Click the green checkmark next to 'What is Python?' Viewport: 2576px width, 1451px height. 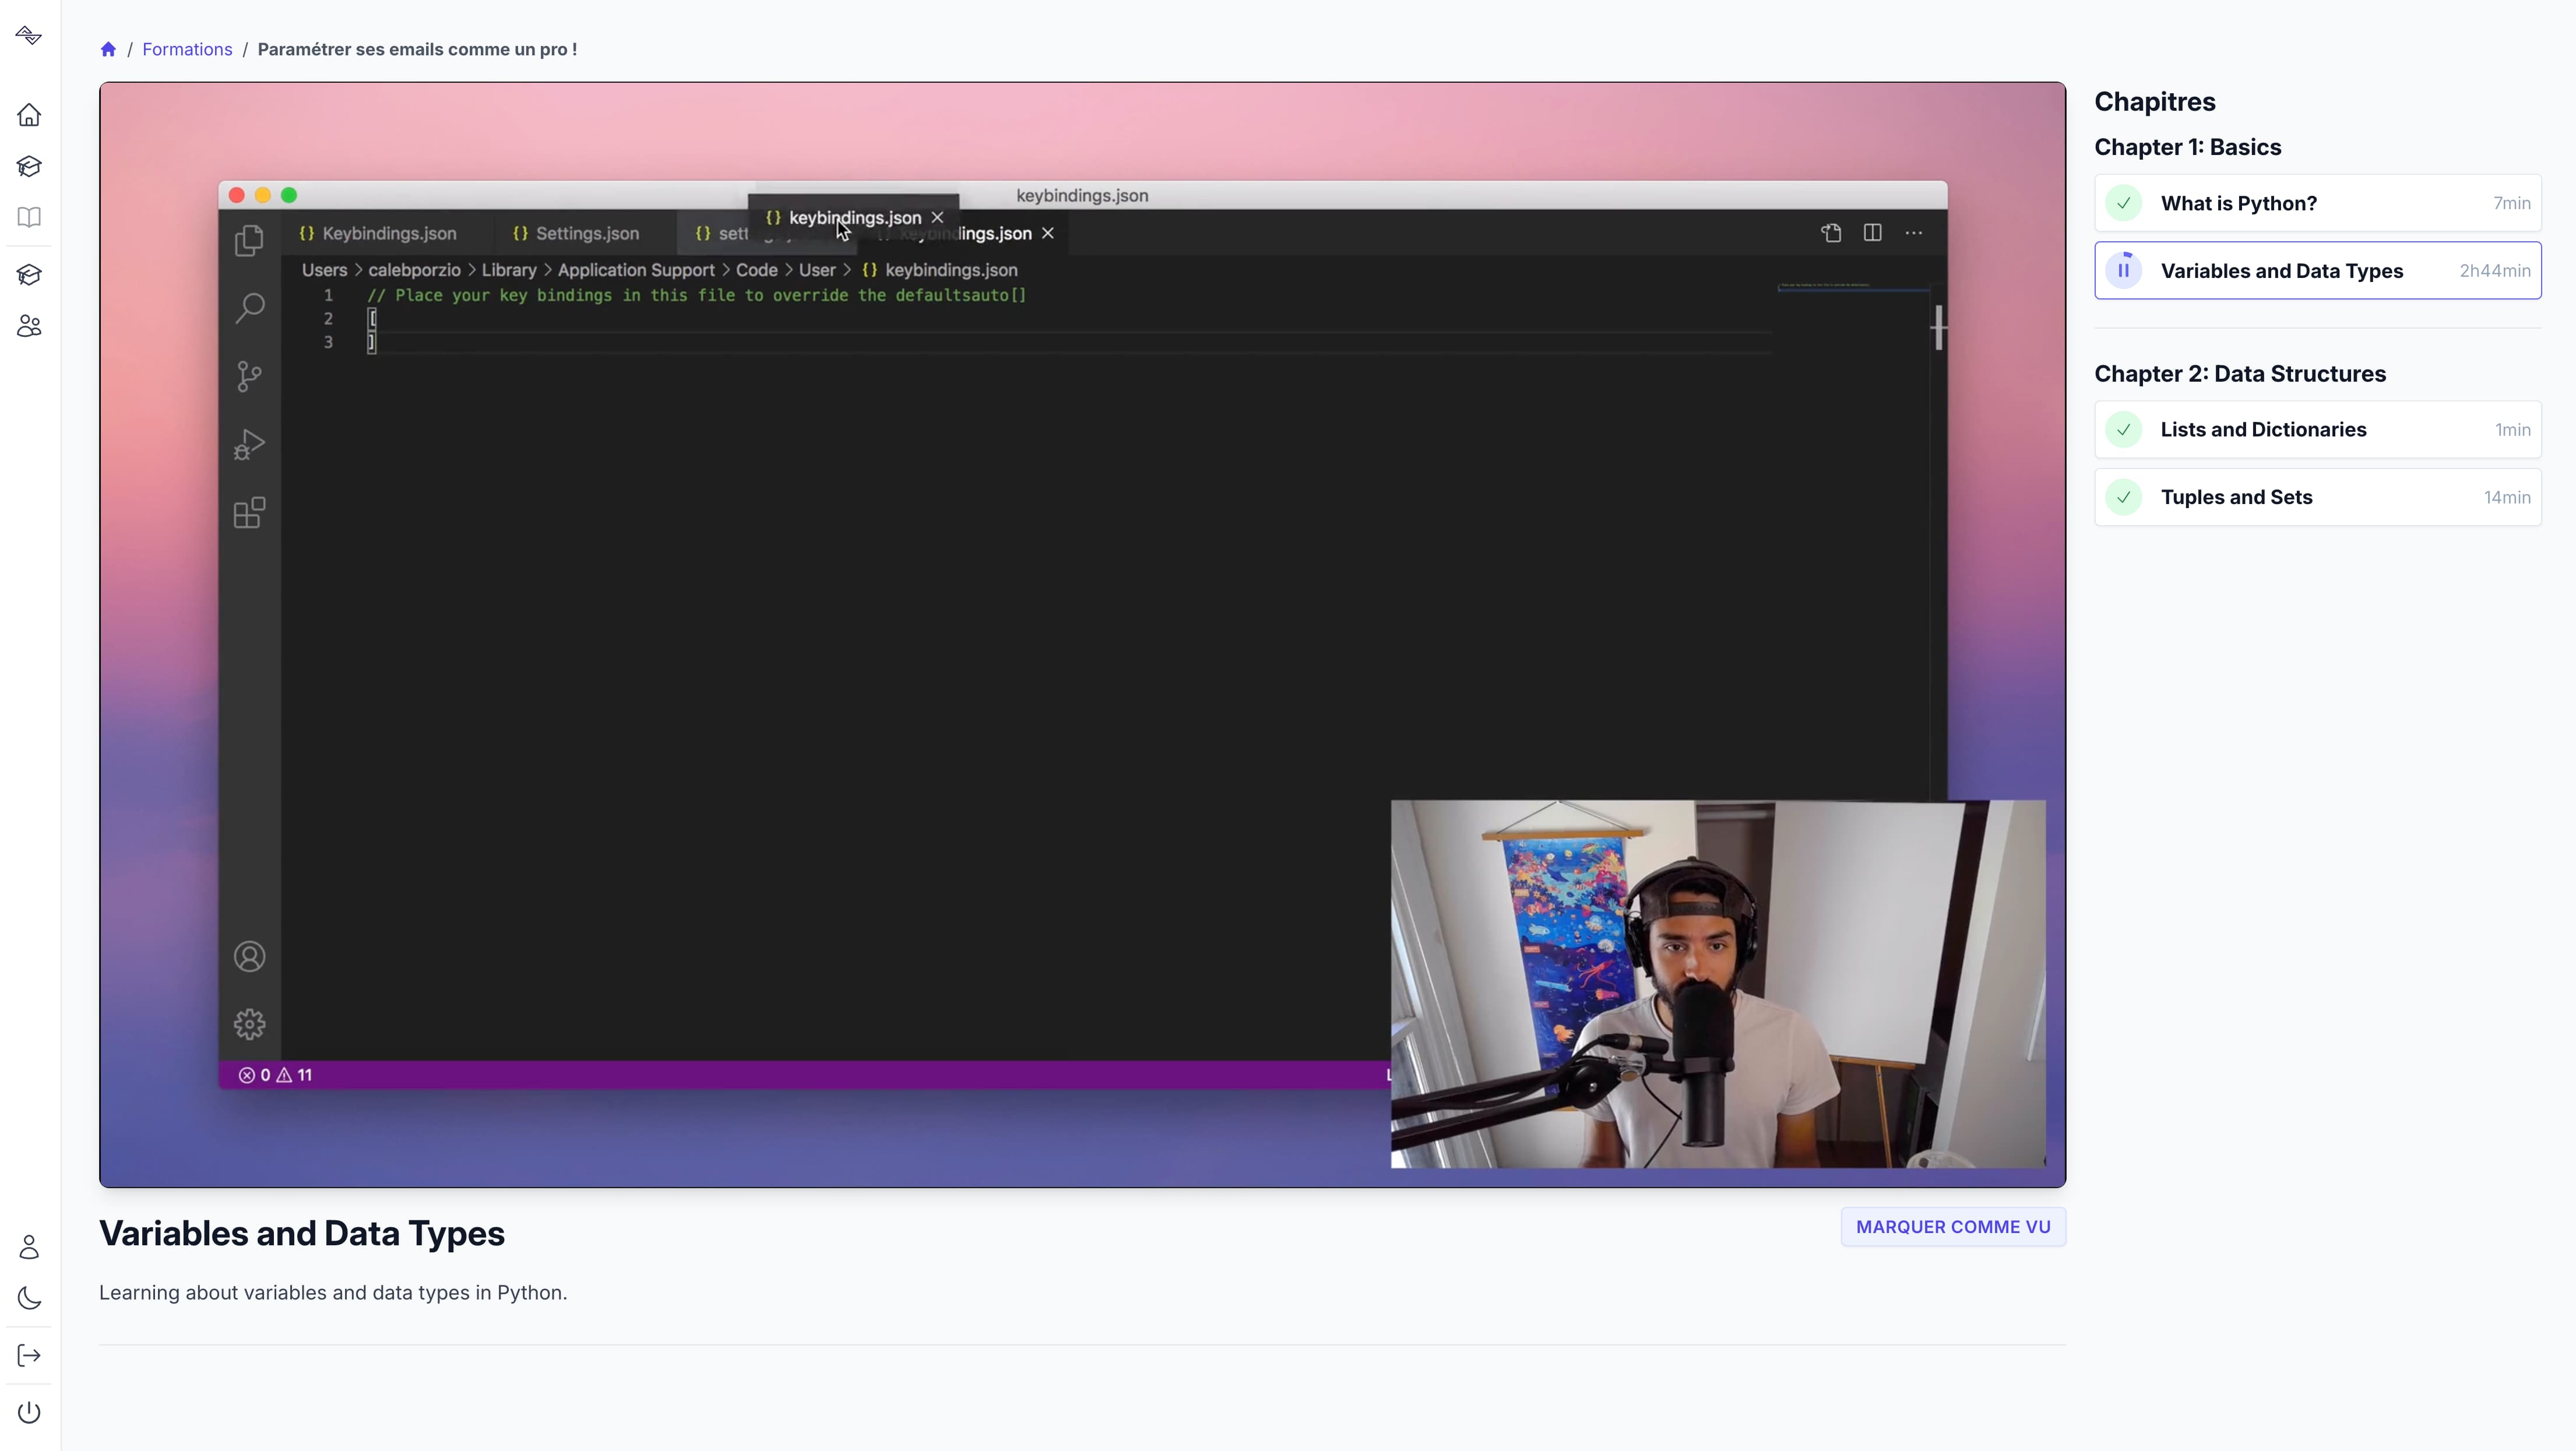(x=2123, y=203)
